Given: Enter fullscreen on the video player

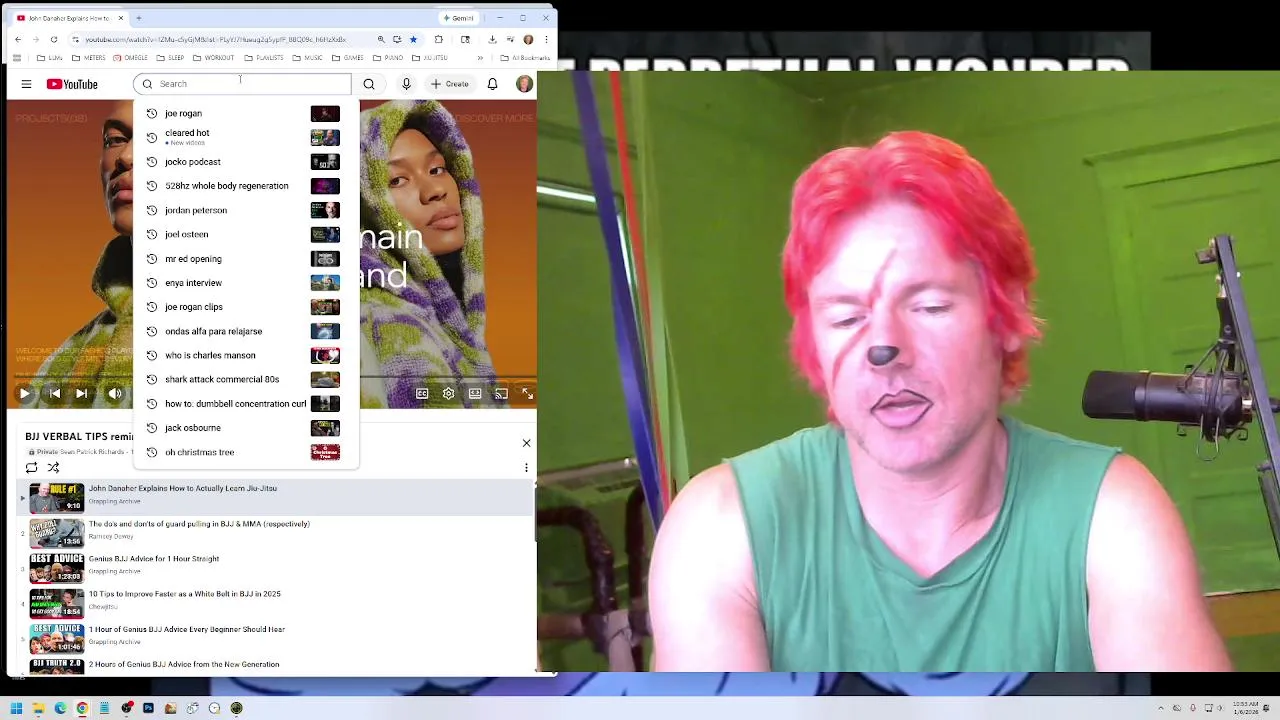Looking at the screenshot, I should [527, 394].
